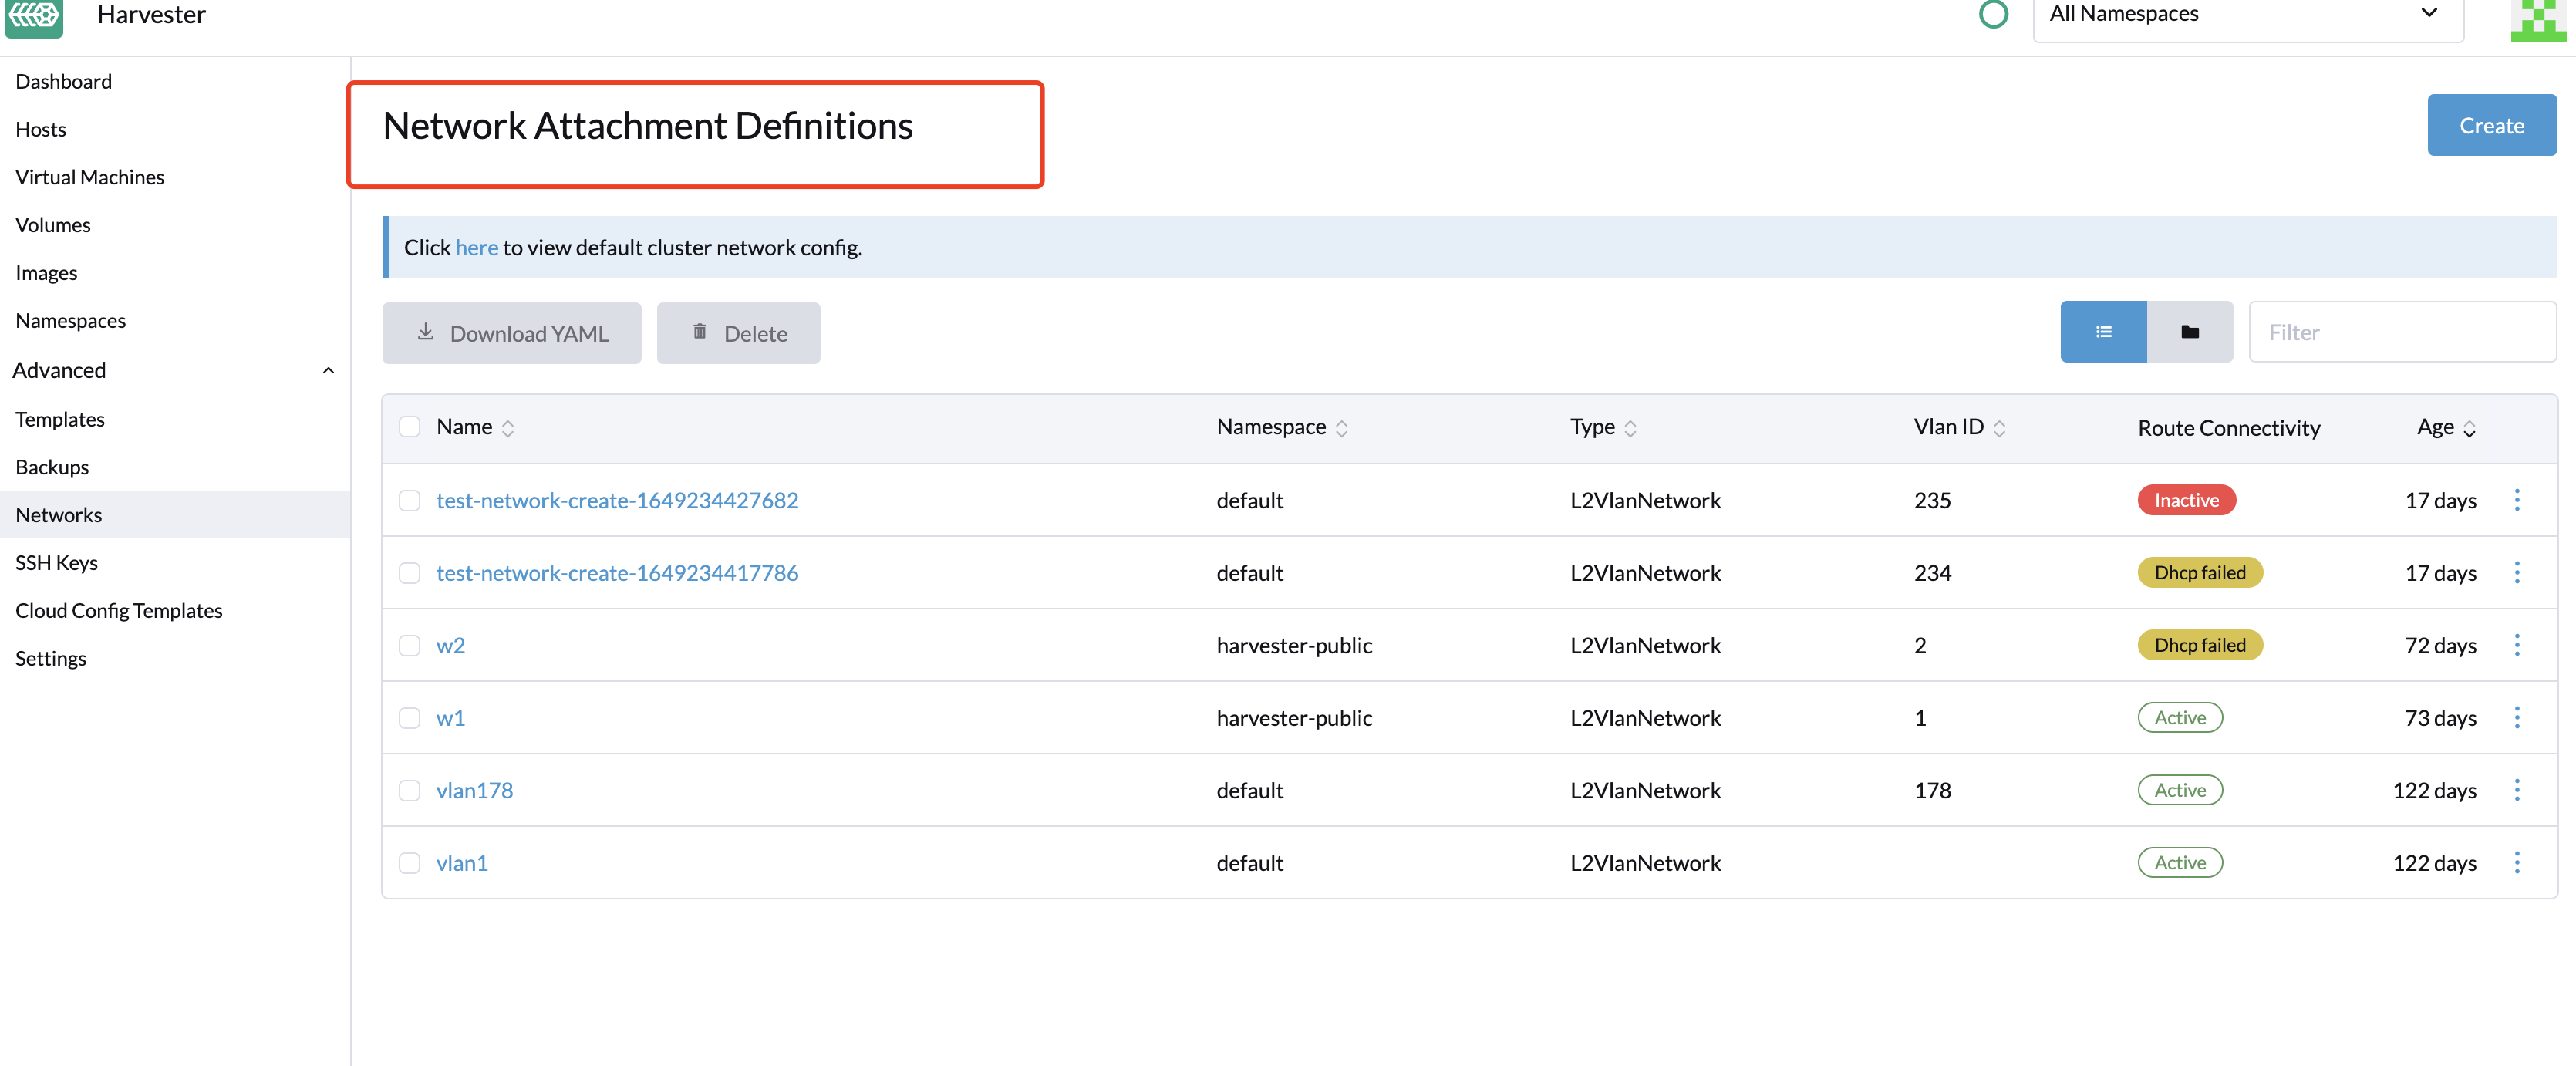Go to SSH Keys sidebar item
Viewport: 2576px width, 1066px height.
[x=56, y=563]
